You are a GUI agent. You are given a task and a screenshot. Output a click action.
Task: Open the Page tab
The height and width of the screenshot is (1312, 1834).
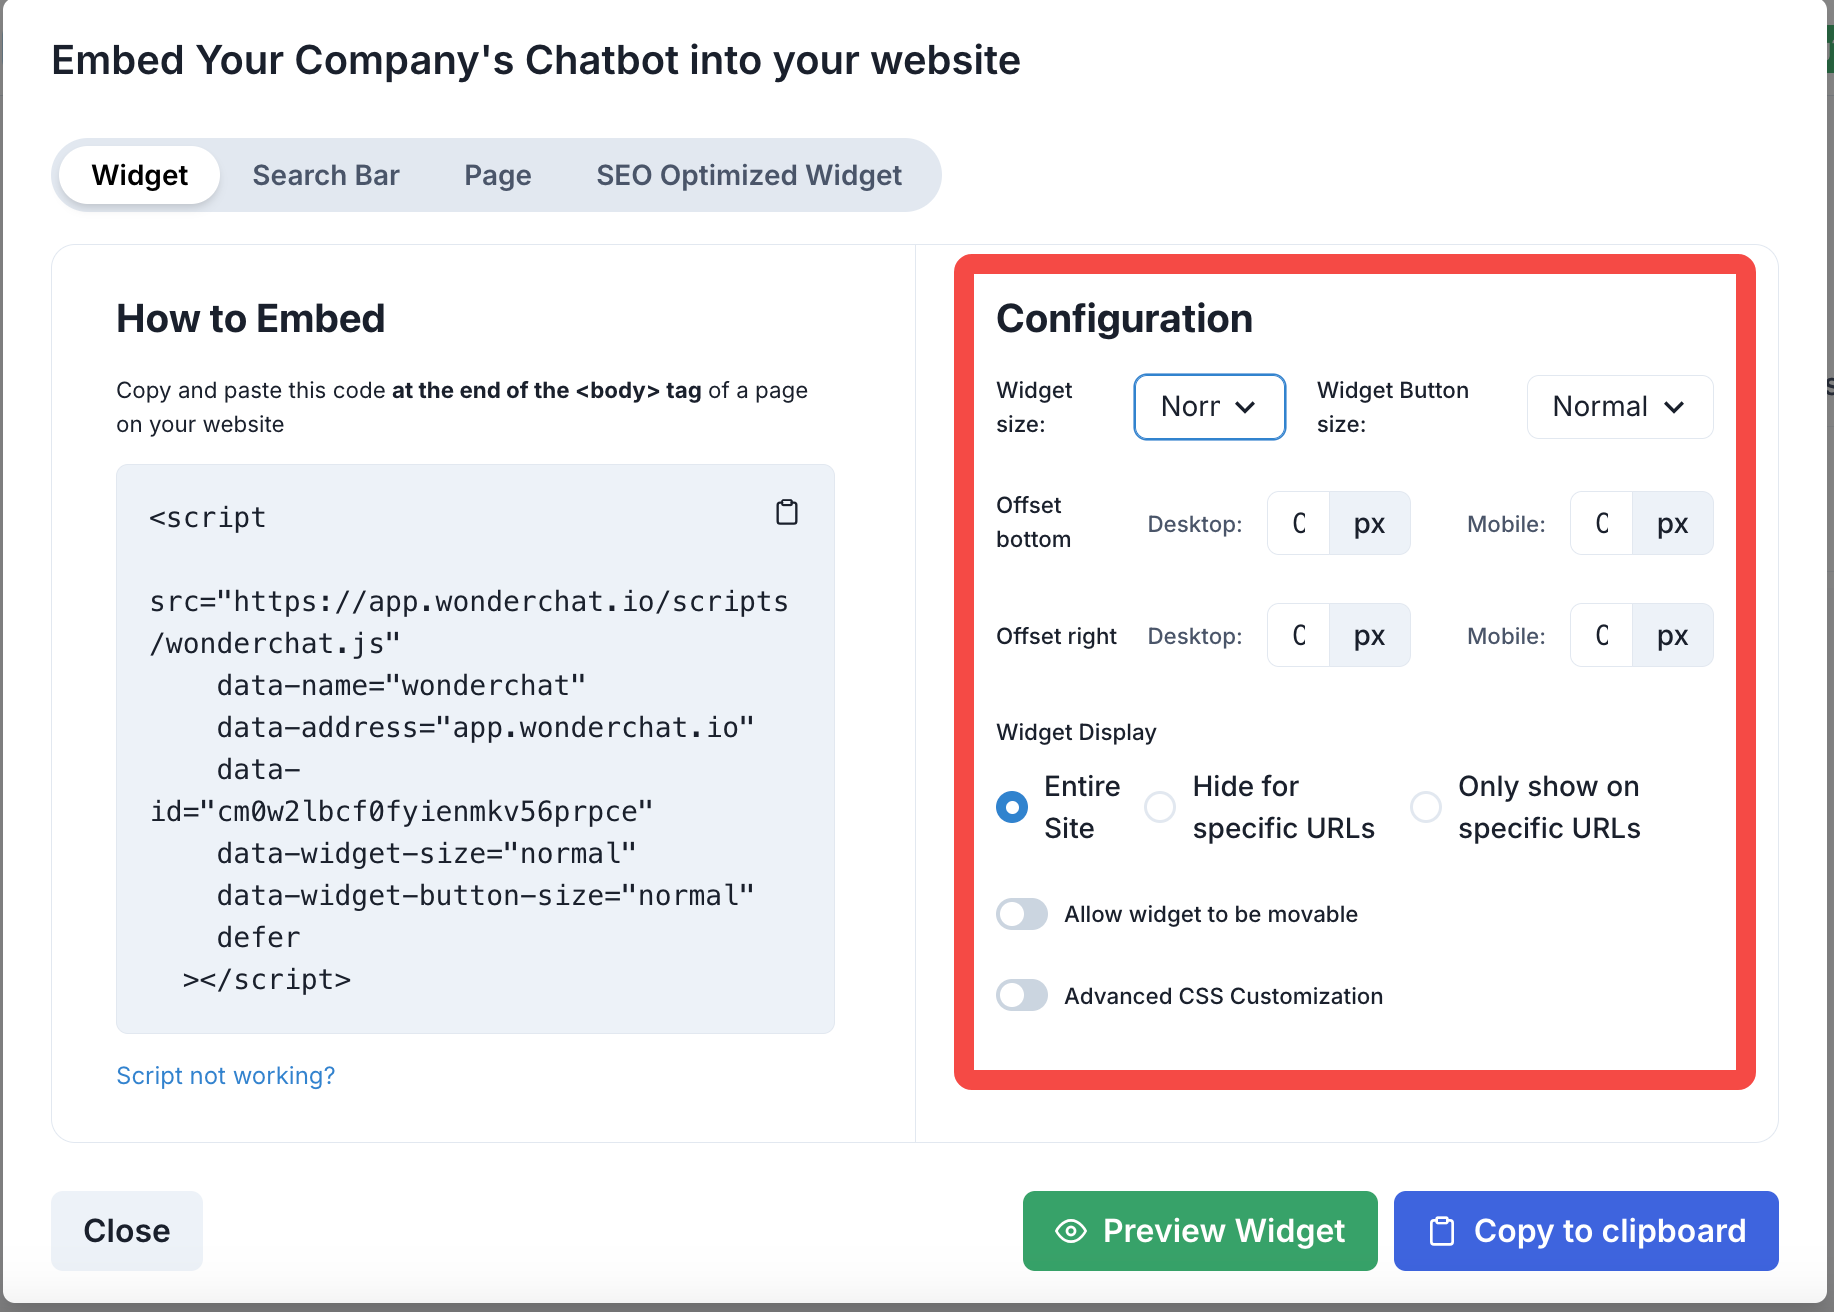click(x=498, y=175)
